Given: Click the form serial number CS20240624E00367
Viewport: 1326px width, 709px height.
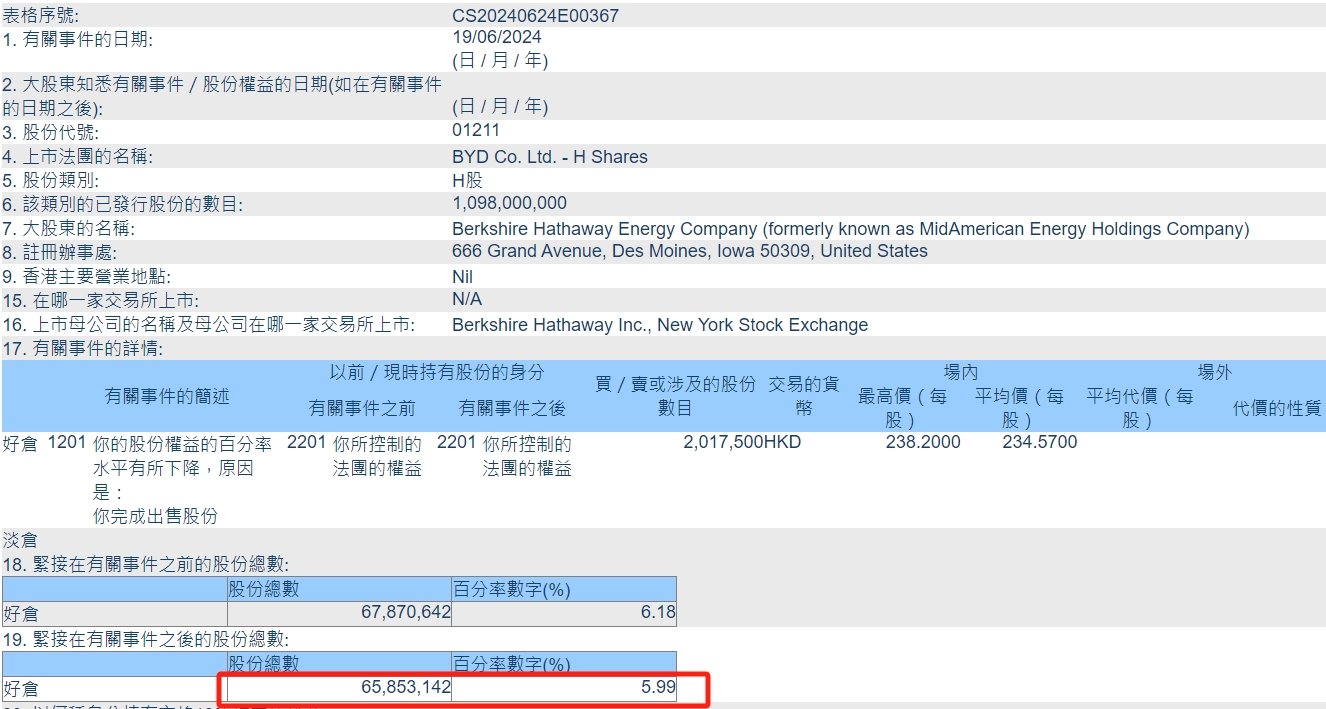Looking at the screenshot, I should pyautogui.click(x=535, y=16).
